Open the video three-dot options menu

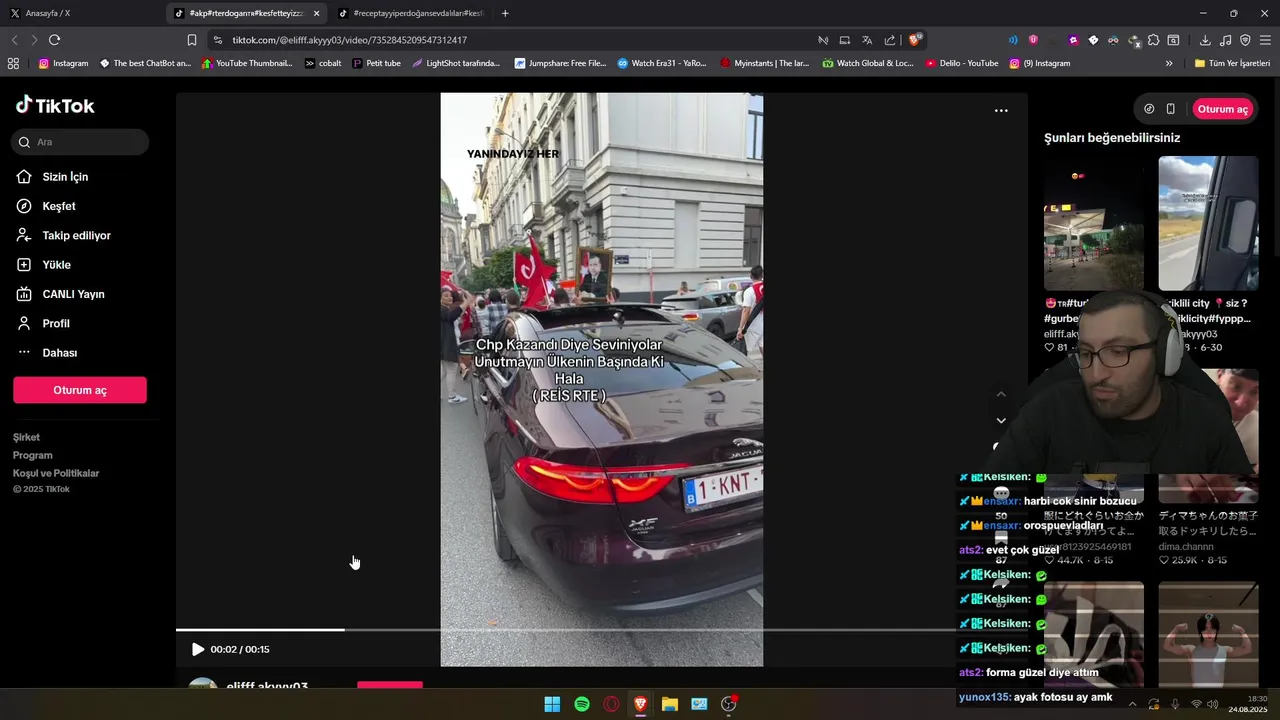(x=1001, y=111)
